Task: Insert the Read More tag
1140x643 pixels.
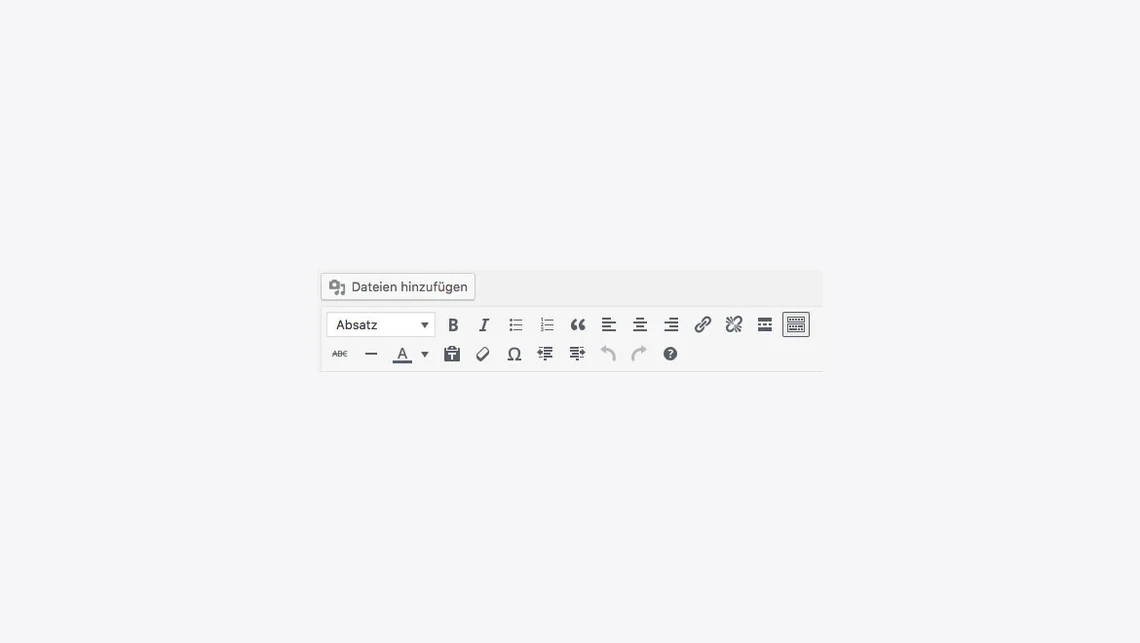Action: click(765, 325)
